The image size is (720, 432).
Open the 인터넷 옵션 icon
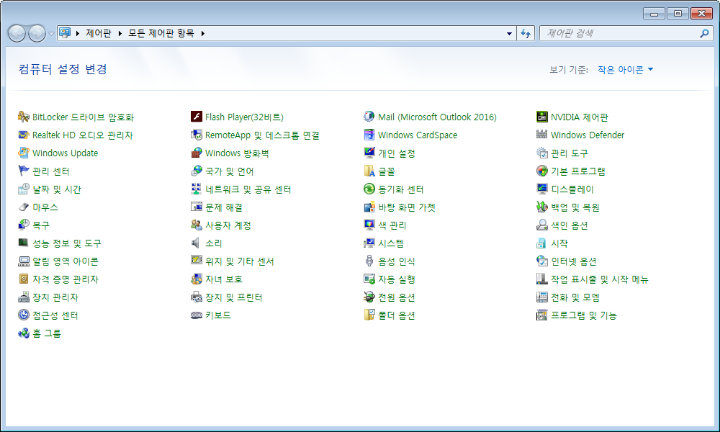pos(542,261)
